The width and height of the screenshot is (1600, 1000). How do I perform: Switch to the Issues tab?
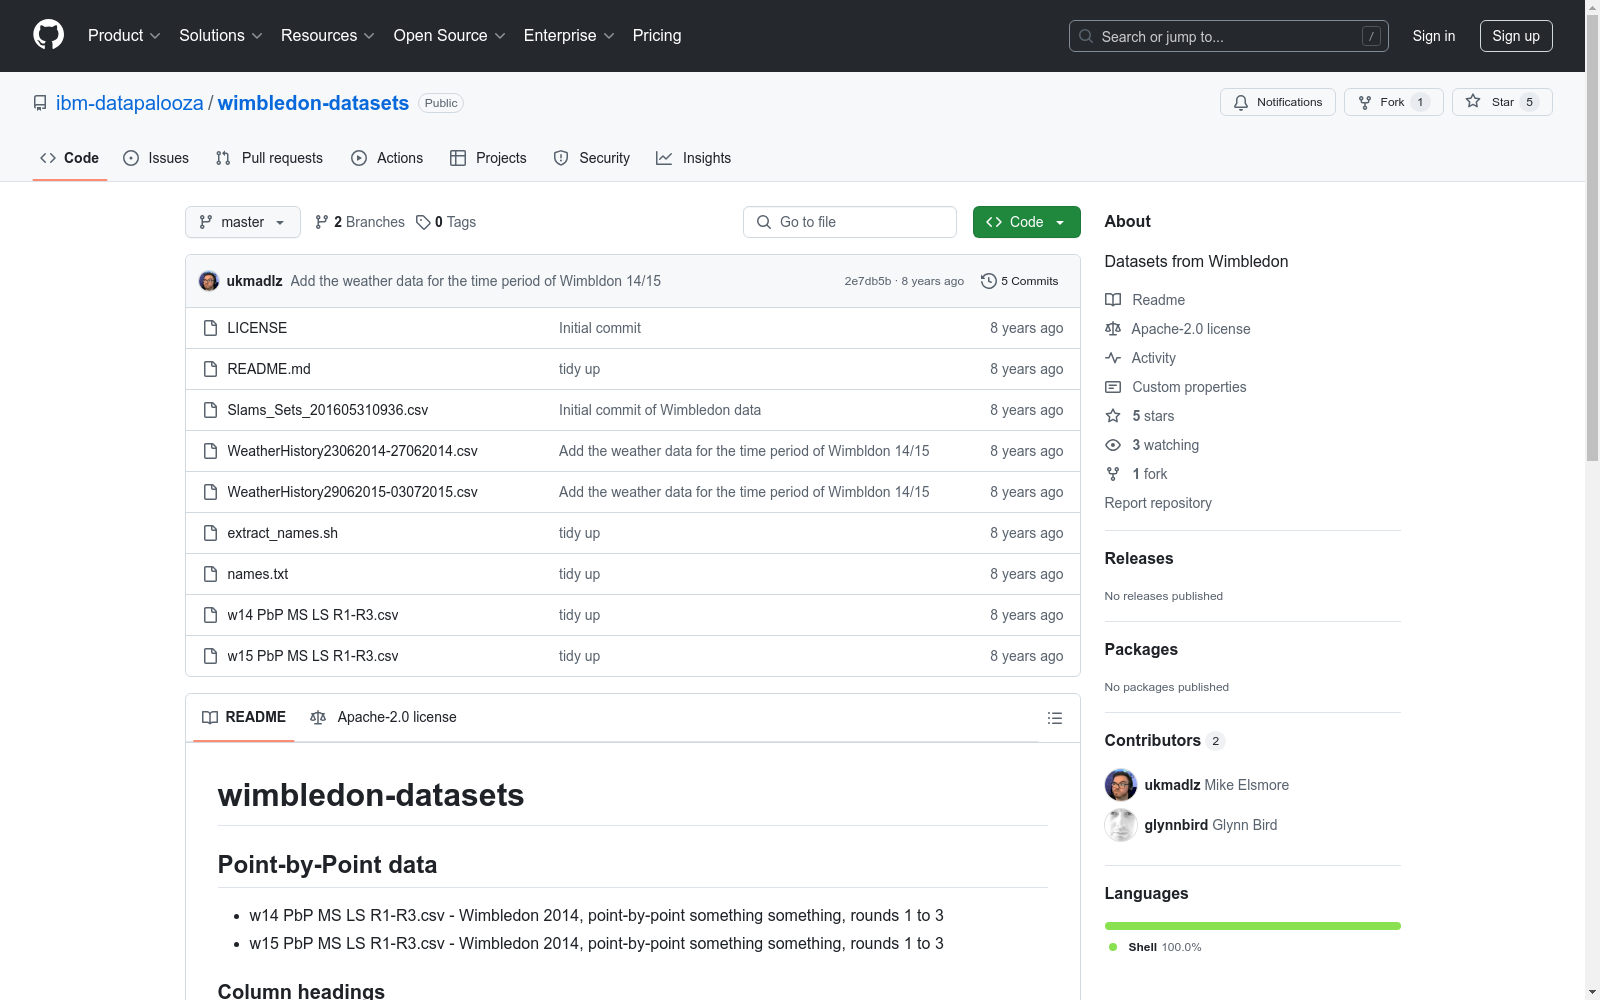(156, 158)
